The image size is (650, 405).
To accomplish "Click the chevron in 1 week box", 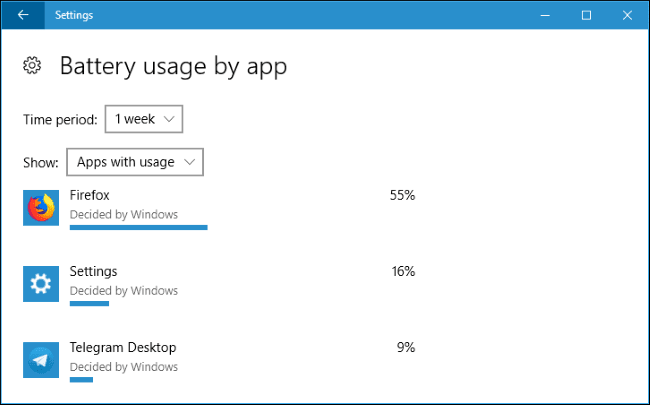I will 169,119.
